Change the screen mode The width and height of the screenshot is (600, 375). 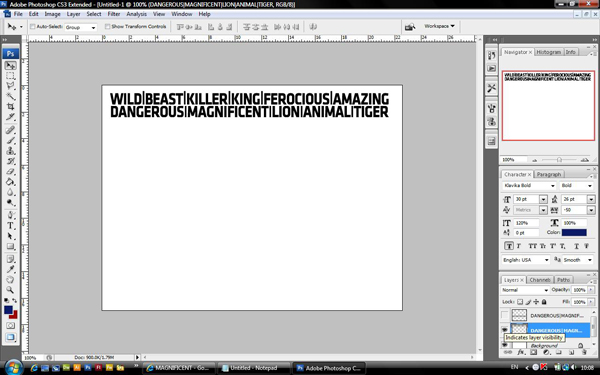click(x=10, y=337)
